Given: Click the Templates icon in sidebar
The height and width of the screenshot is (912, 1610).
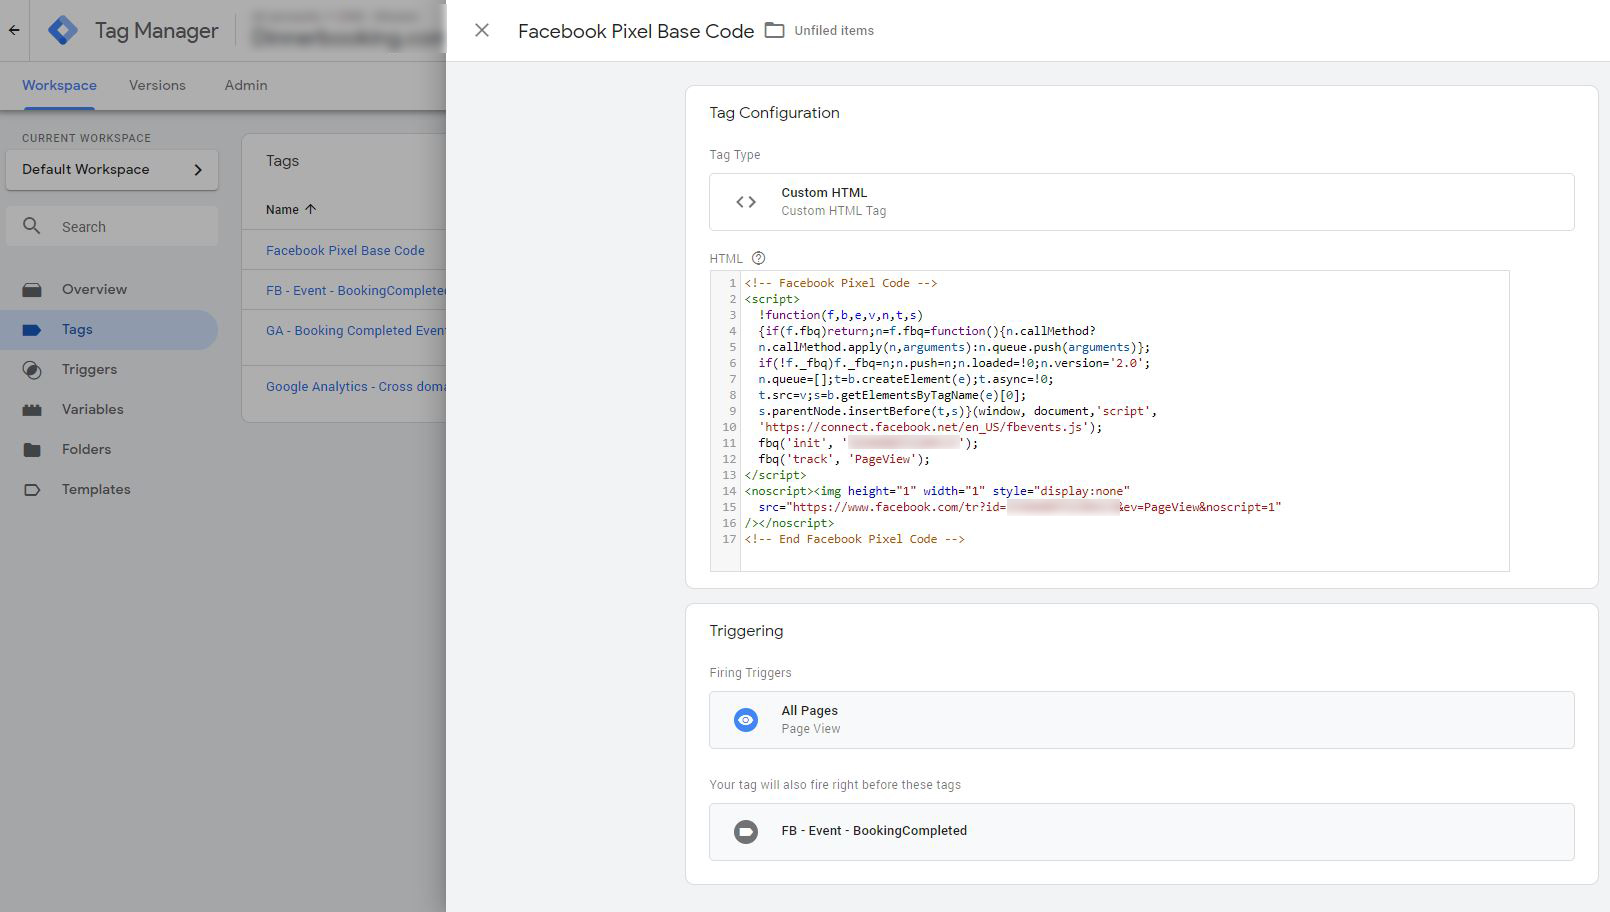Looking at the screenshot, I should [32, 490].
